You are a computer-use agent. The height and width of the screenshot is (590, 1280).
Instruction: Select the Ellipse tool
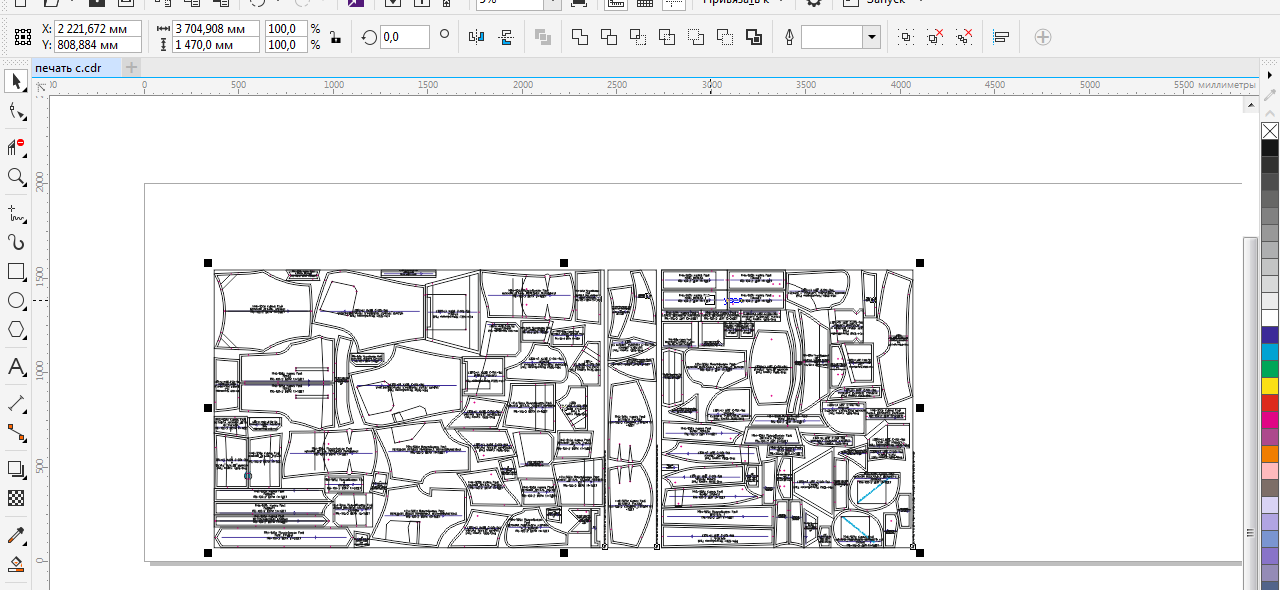[17, 301]
